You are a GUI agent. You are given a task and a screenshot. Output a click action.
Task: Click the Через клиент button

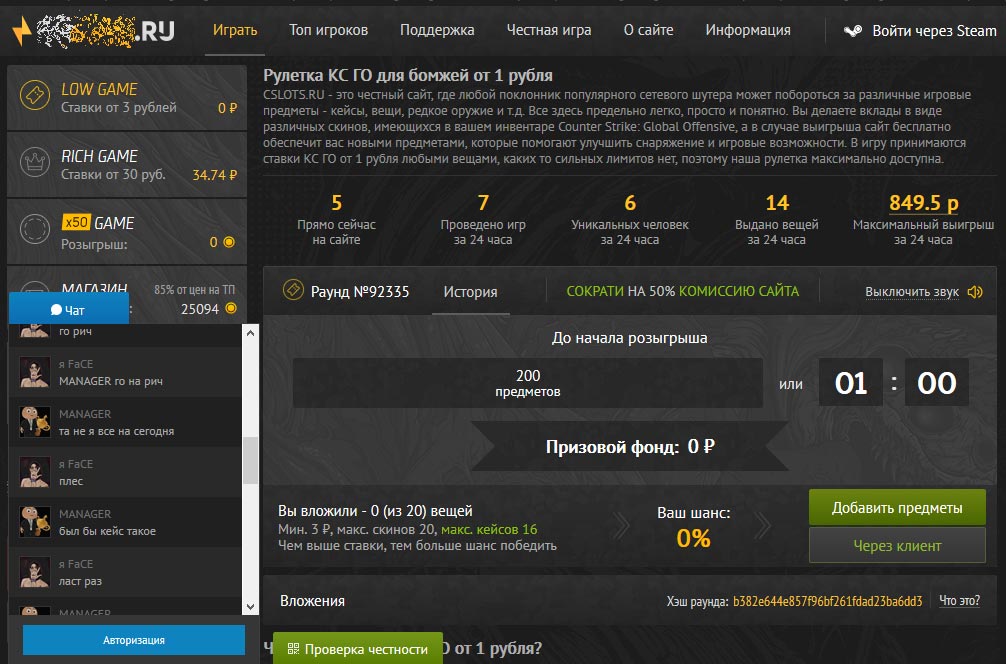897,545
